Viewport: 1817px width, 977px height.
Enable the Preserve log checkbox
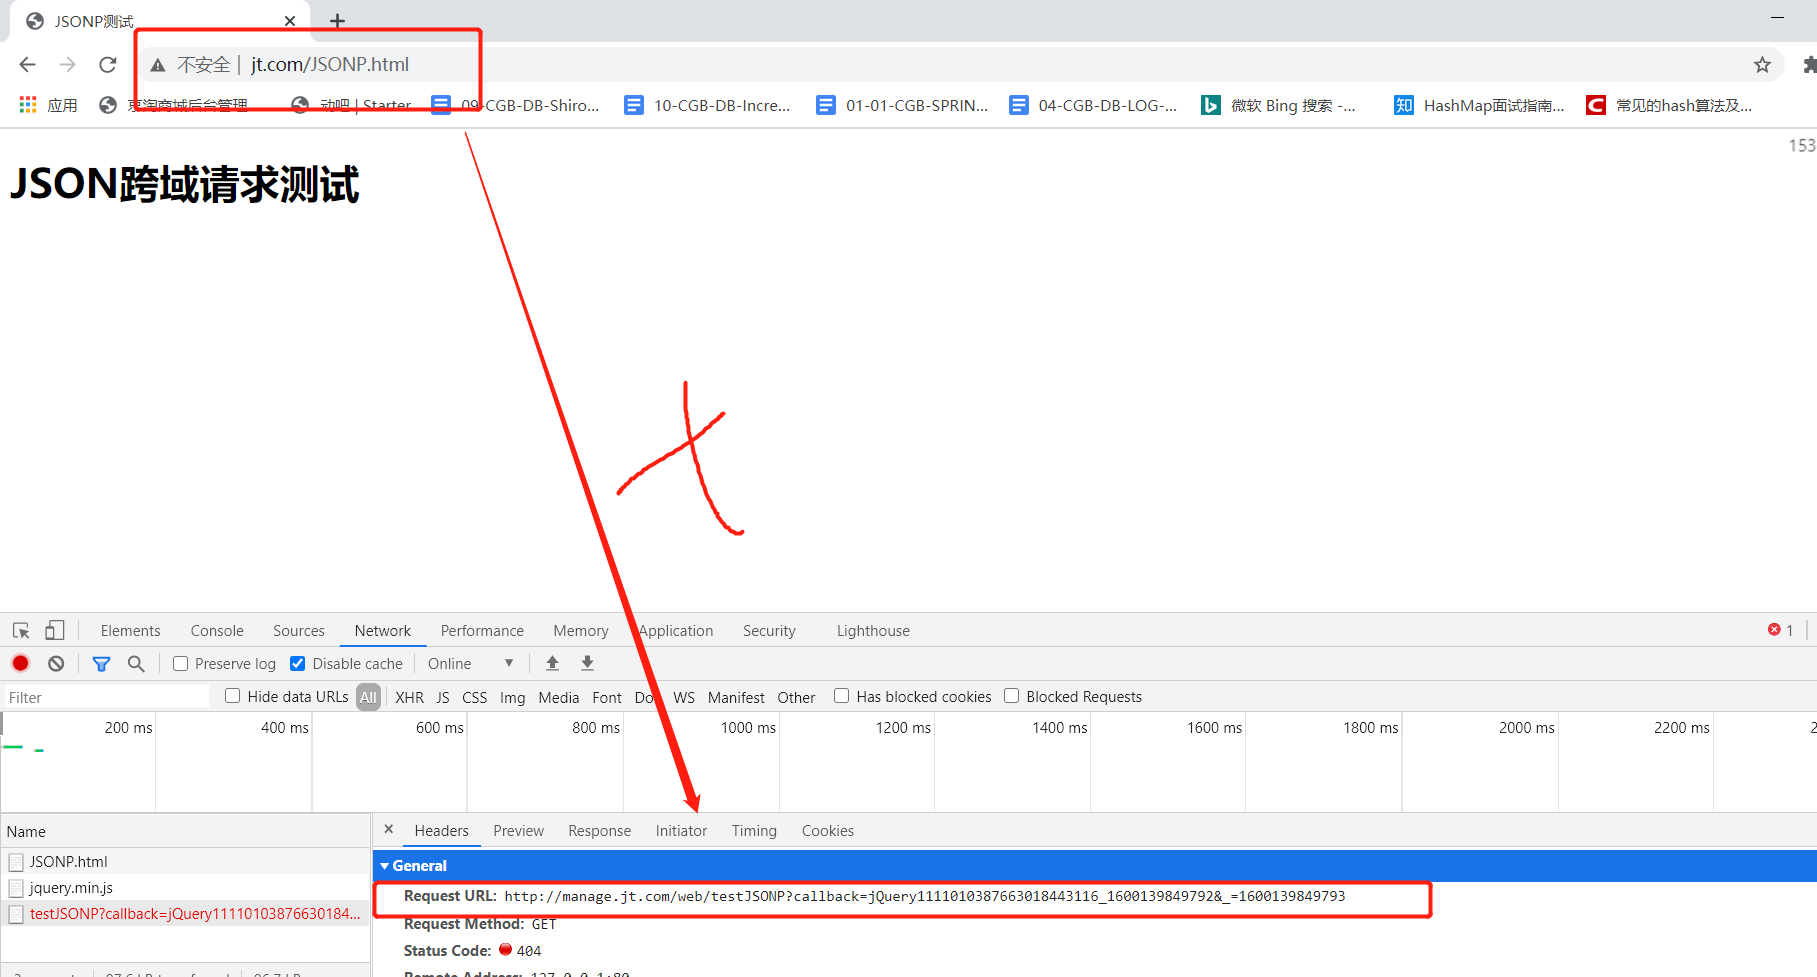tap(180, 663)
